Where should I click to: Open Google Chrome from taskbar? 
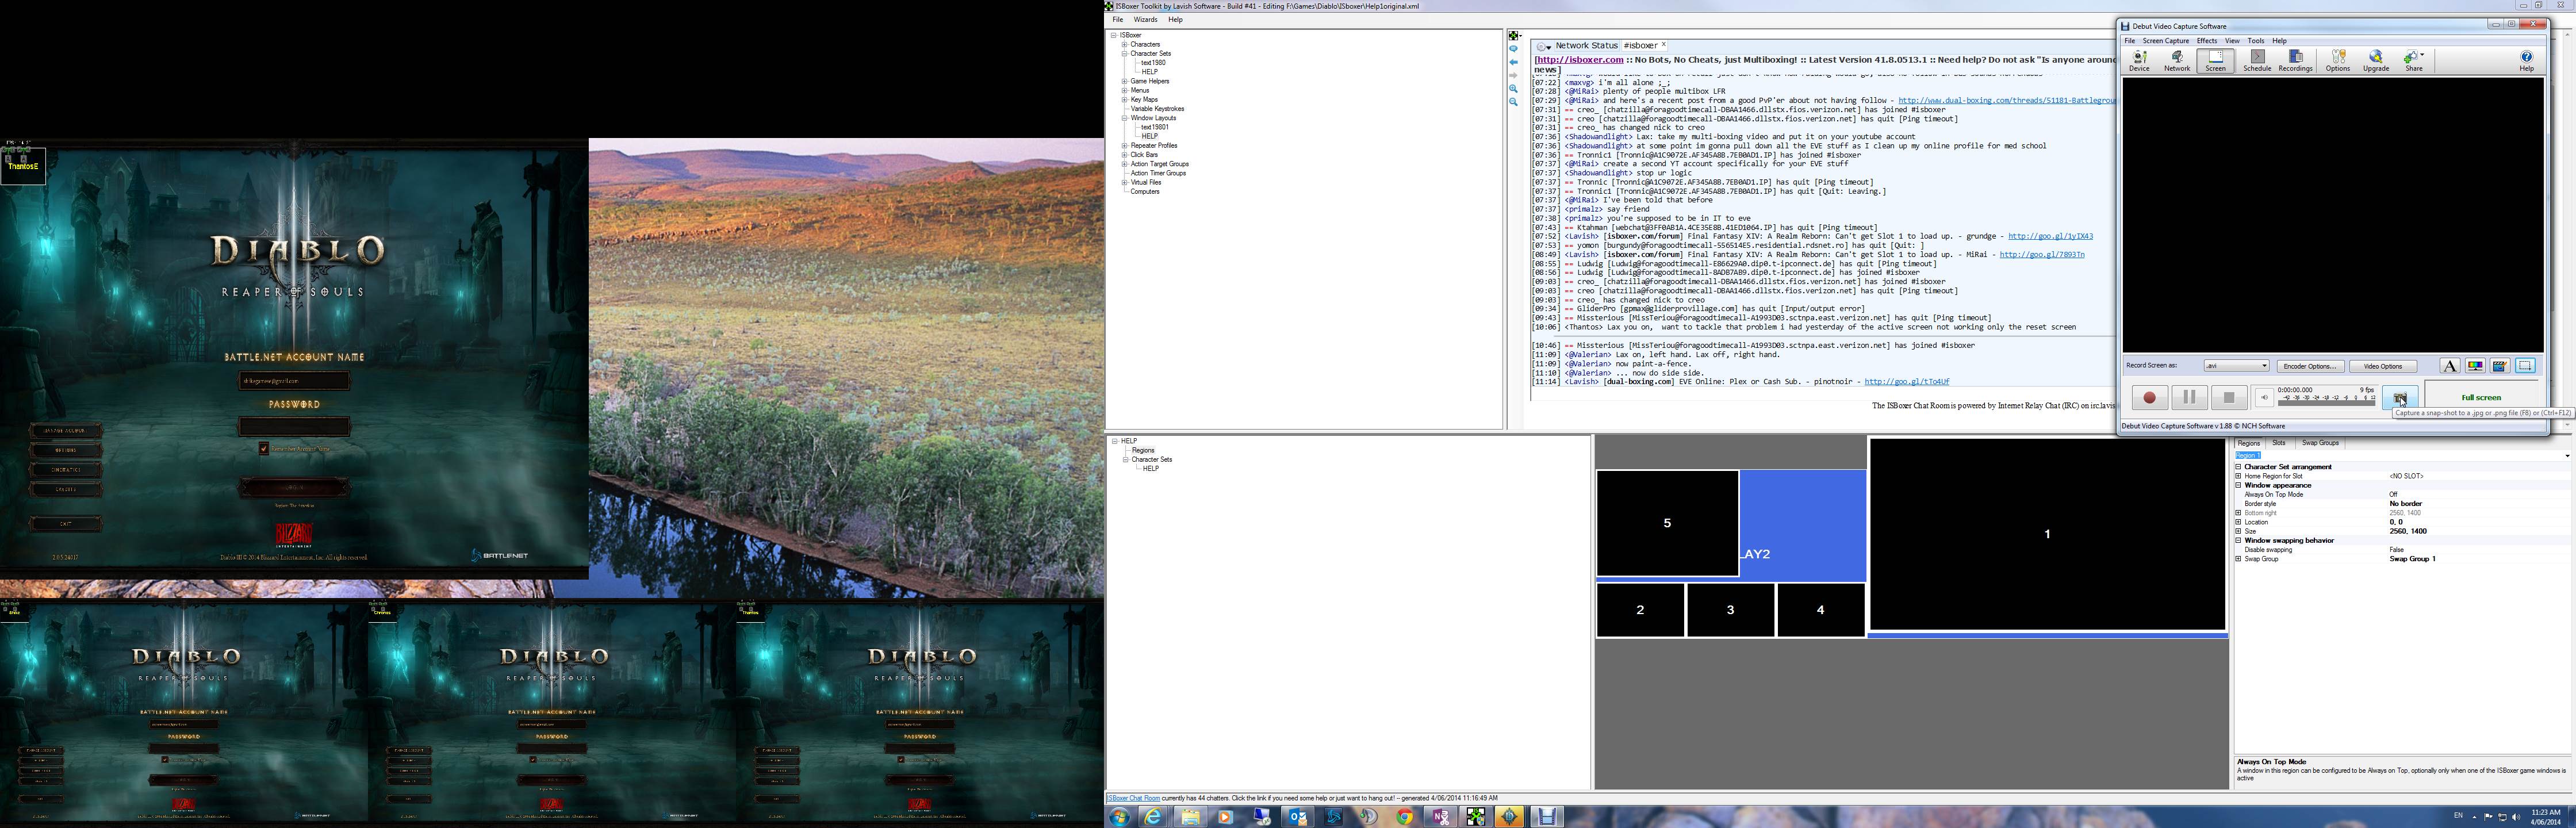(1405, 817)
